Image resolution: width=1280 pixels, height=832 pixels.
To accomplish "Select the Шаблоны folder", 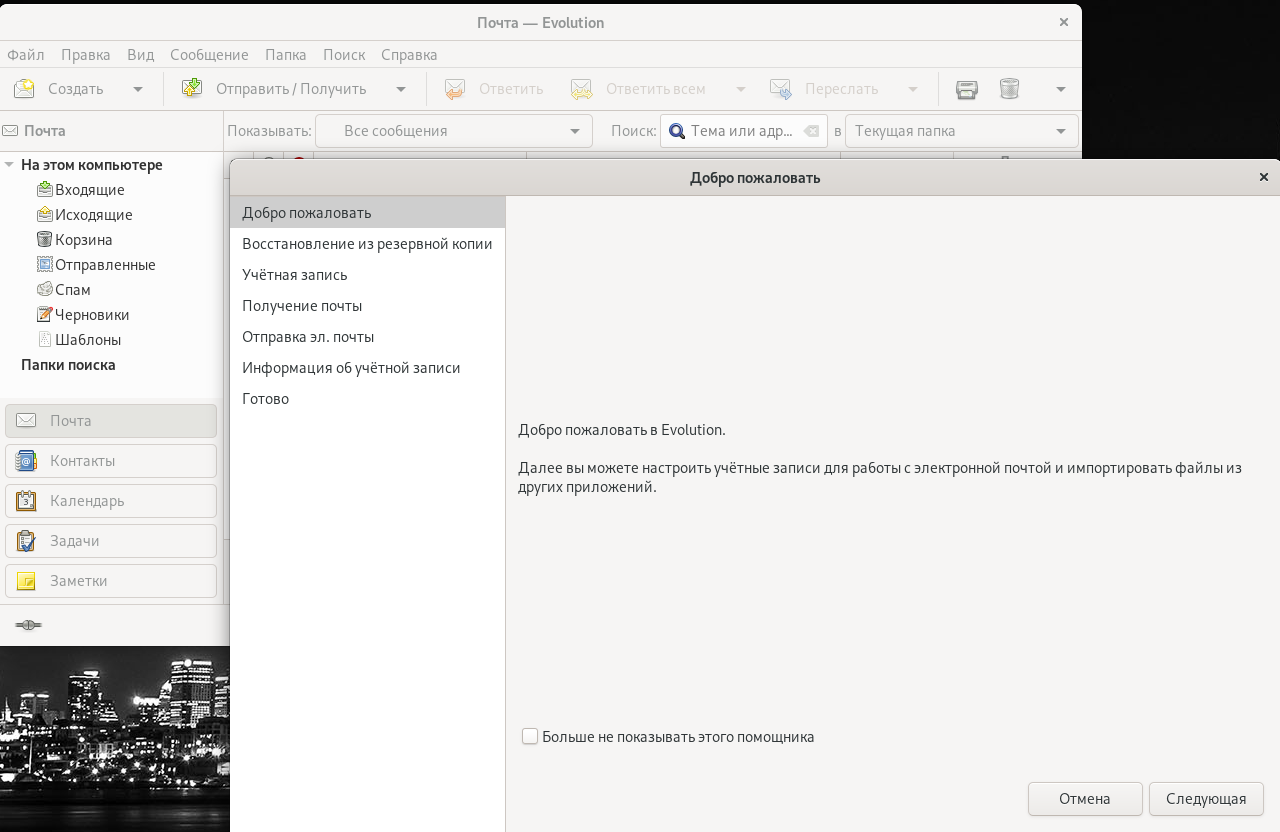I will point(88,340).
